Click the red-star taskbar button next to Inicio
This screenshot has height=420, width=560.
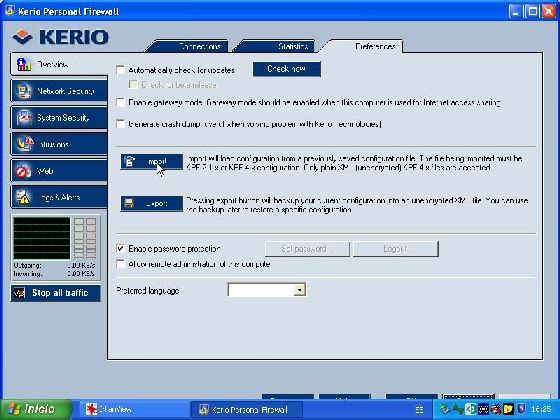click(133, 409)
